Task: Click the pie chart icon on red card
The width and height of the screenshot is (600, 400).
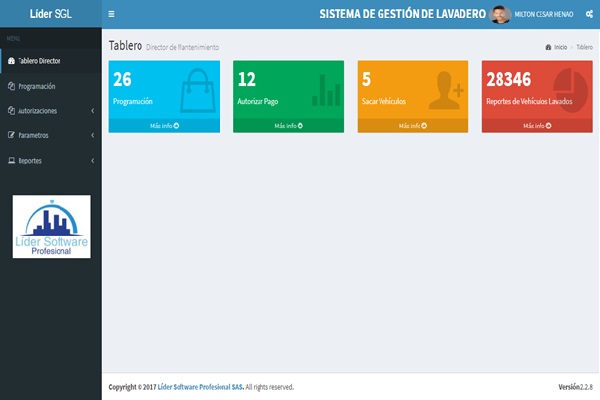Action: click(x=570, y=89)
